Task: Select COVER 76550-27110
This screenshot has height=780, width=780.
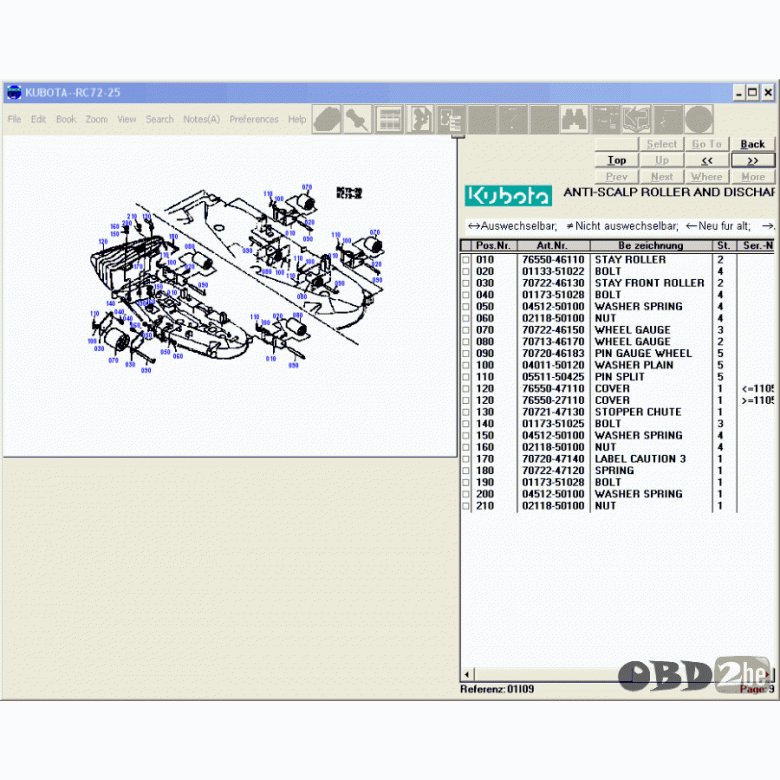Action: click(x=612, y=400)
